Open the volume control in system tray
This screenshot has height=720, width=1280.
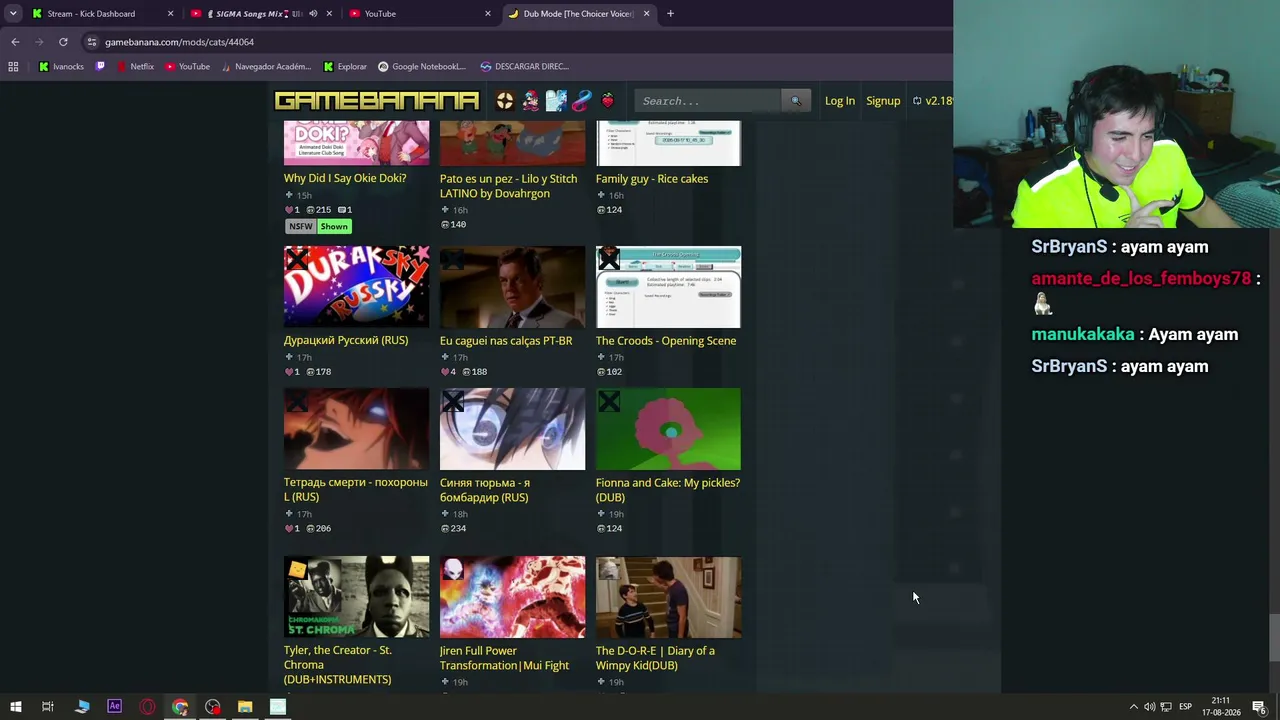pos(1149,707)
